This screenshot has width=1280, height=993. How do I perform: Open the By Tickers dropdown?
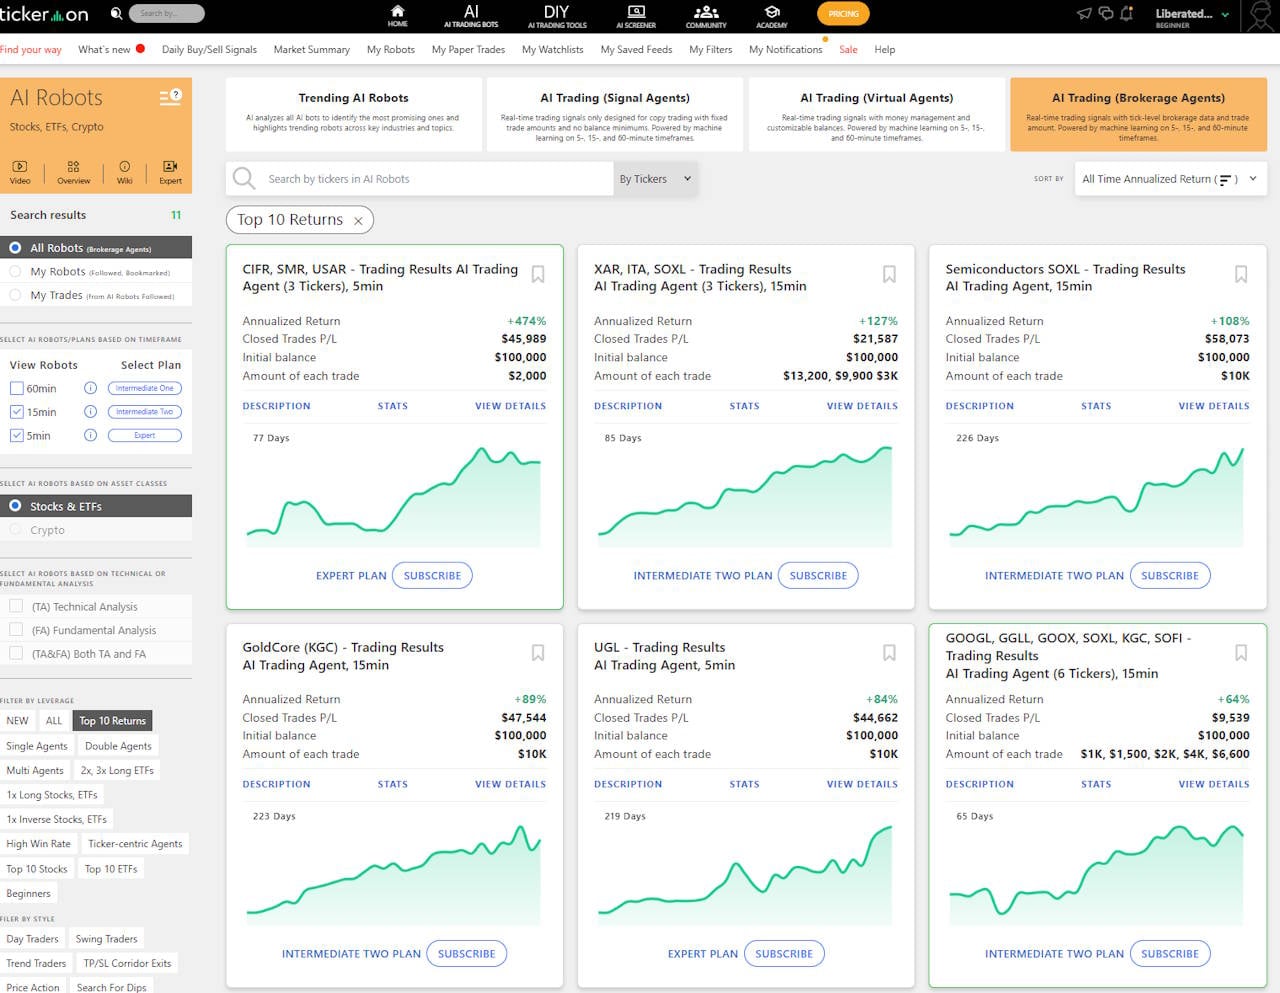[x=655, y=179]
